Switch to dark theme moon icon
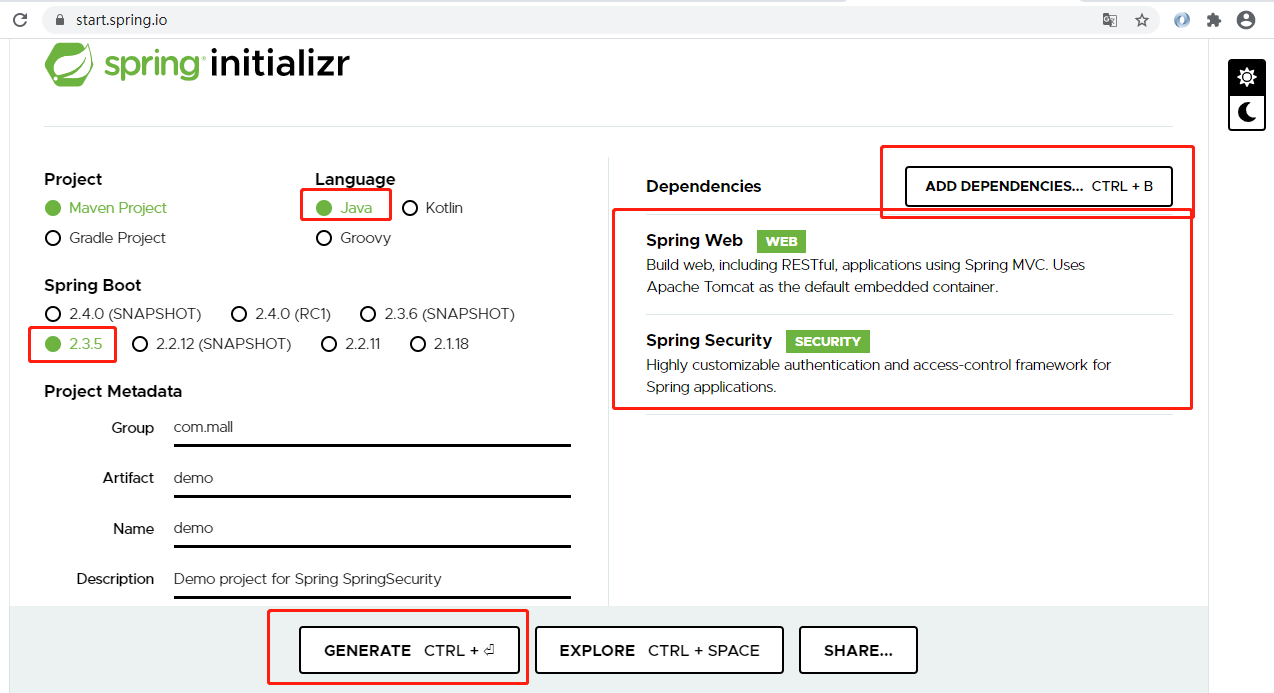 pos(1246,112)
